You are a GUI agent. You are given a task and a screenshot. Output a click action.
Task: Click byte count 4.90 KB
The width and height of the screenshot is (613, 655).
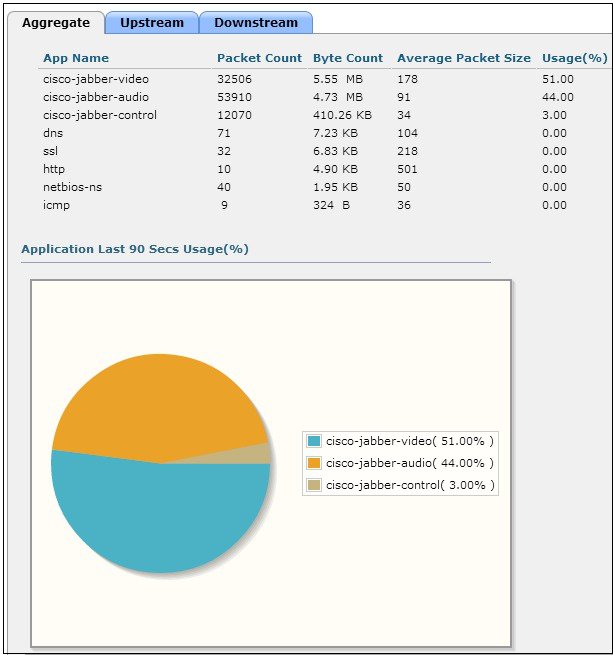(x=336, y=169)
